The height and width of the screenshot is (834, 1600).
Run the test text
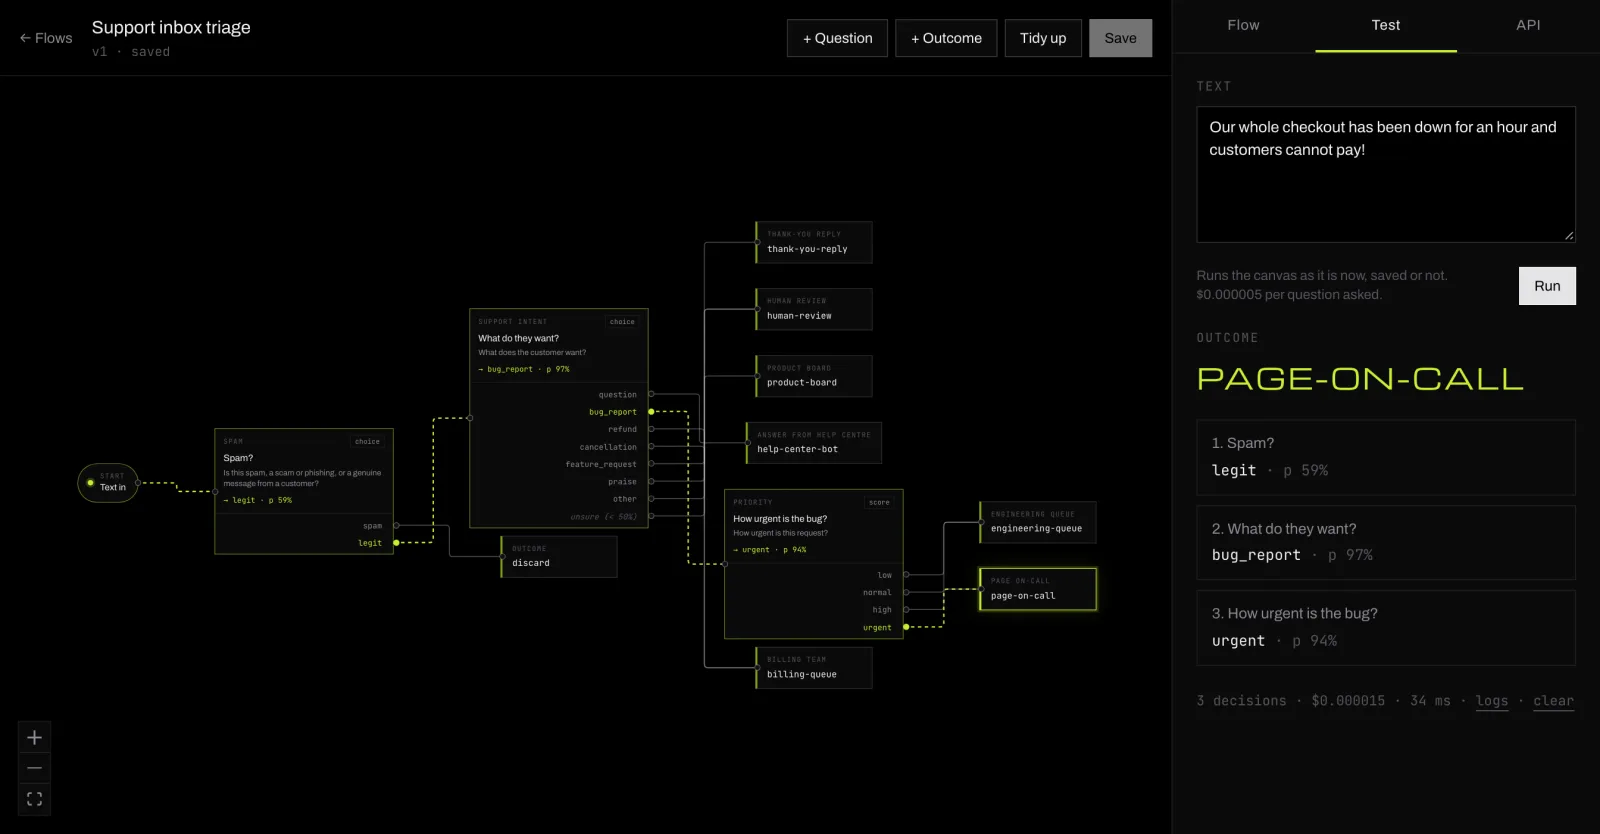point(1547,286)
